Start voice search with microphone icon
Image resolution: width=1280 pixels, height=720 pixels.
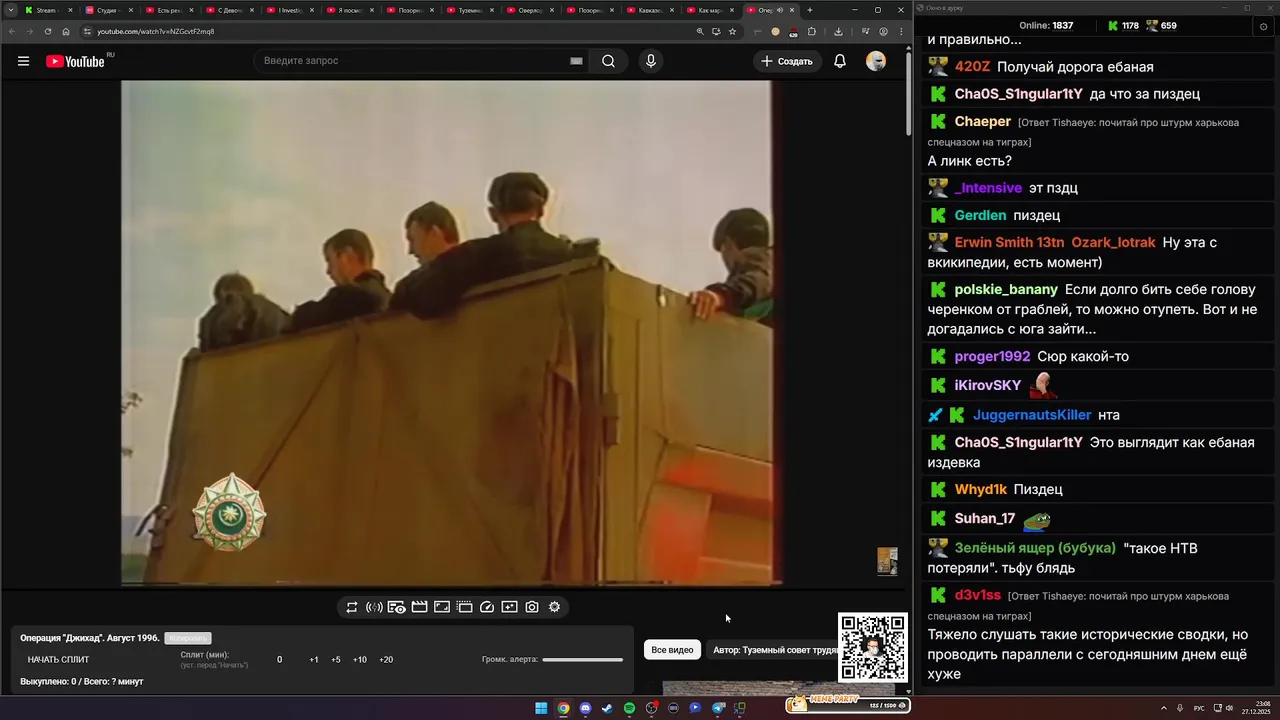pyautogui.click(x=651, y=61)
